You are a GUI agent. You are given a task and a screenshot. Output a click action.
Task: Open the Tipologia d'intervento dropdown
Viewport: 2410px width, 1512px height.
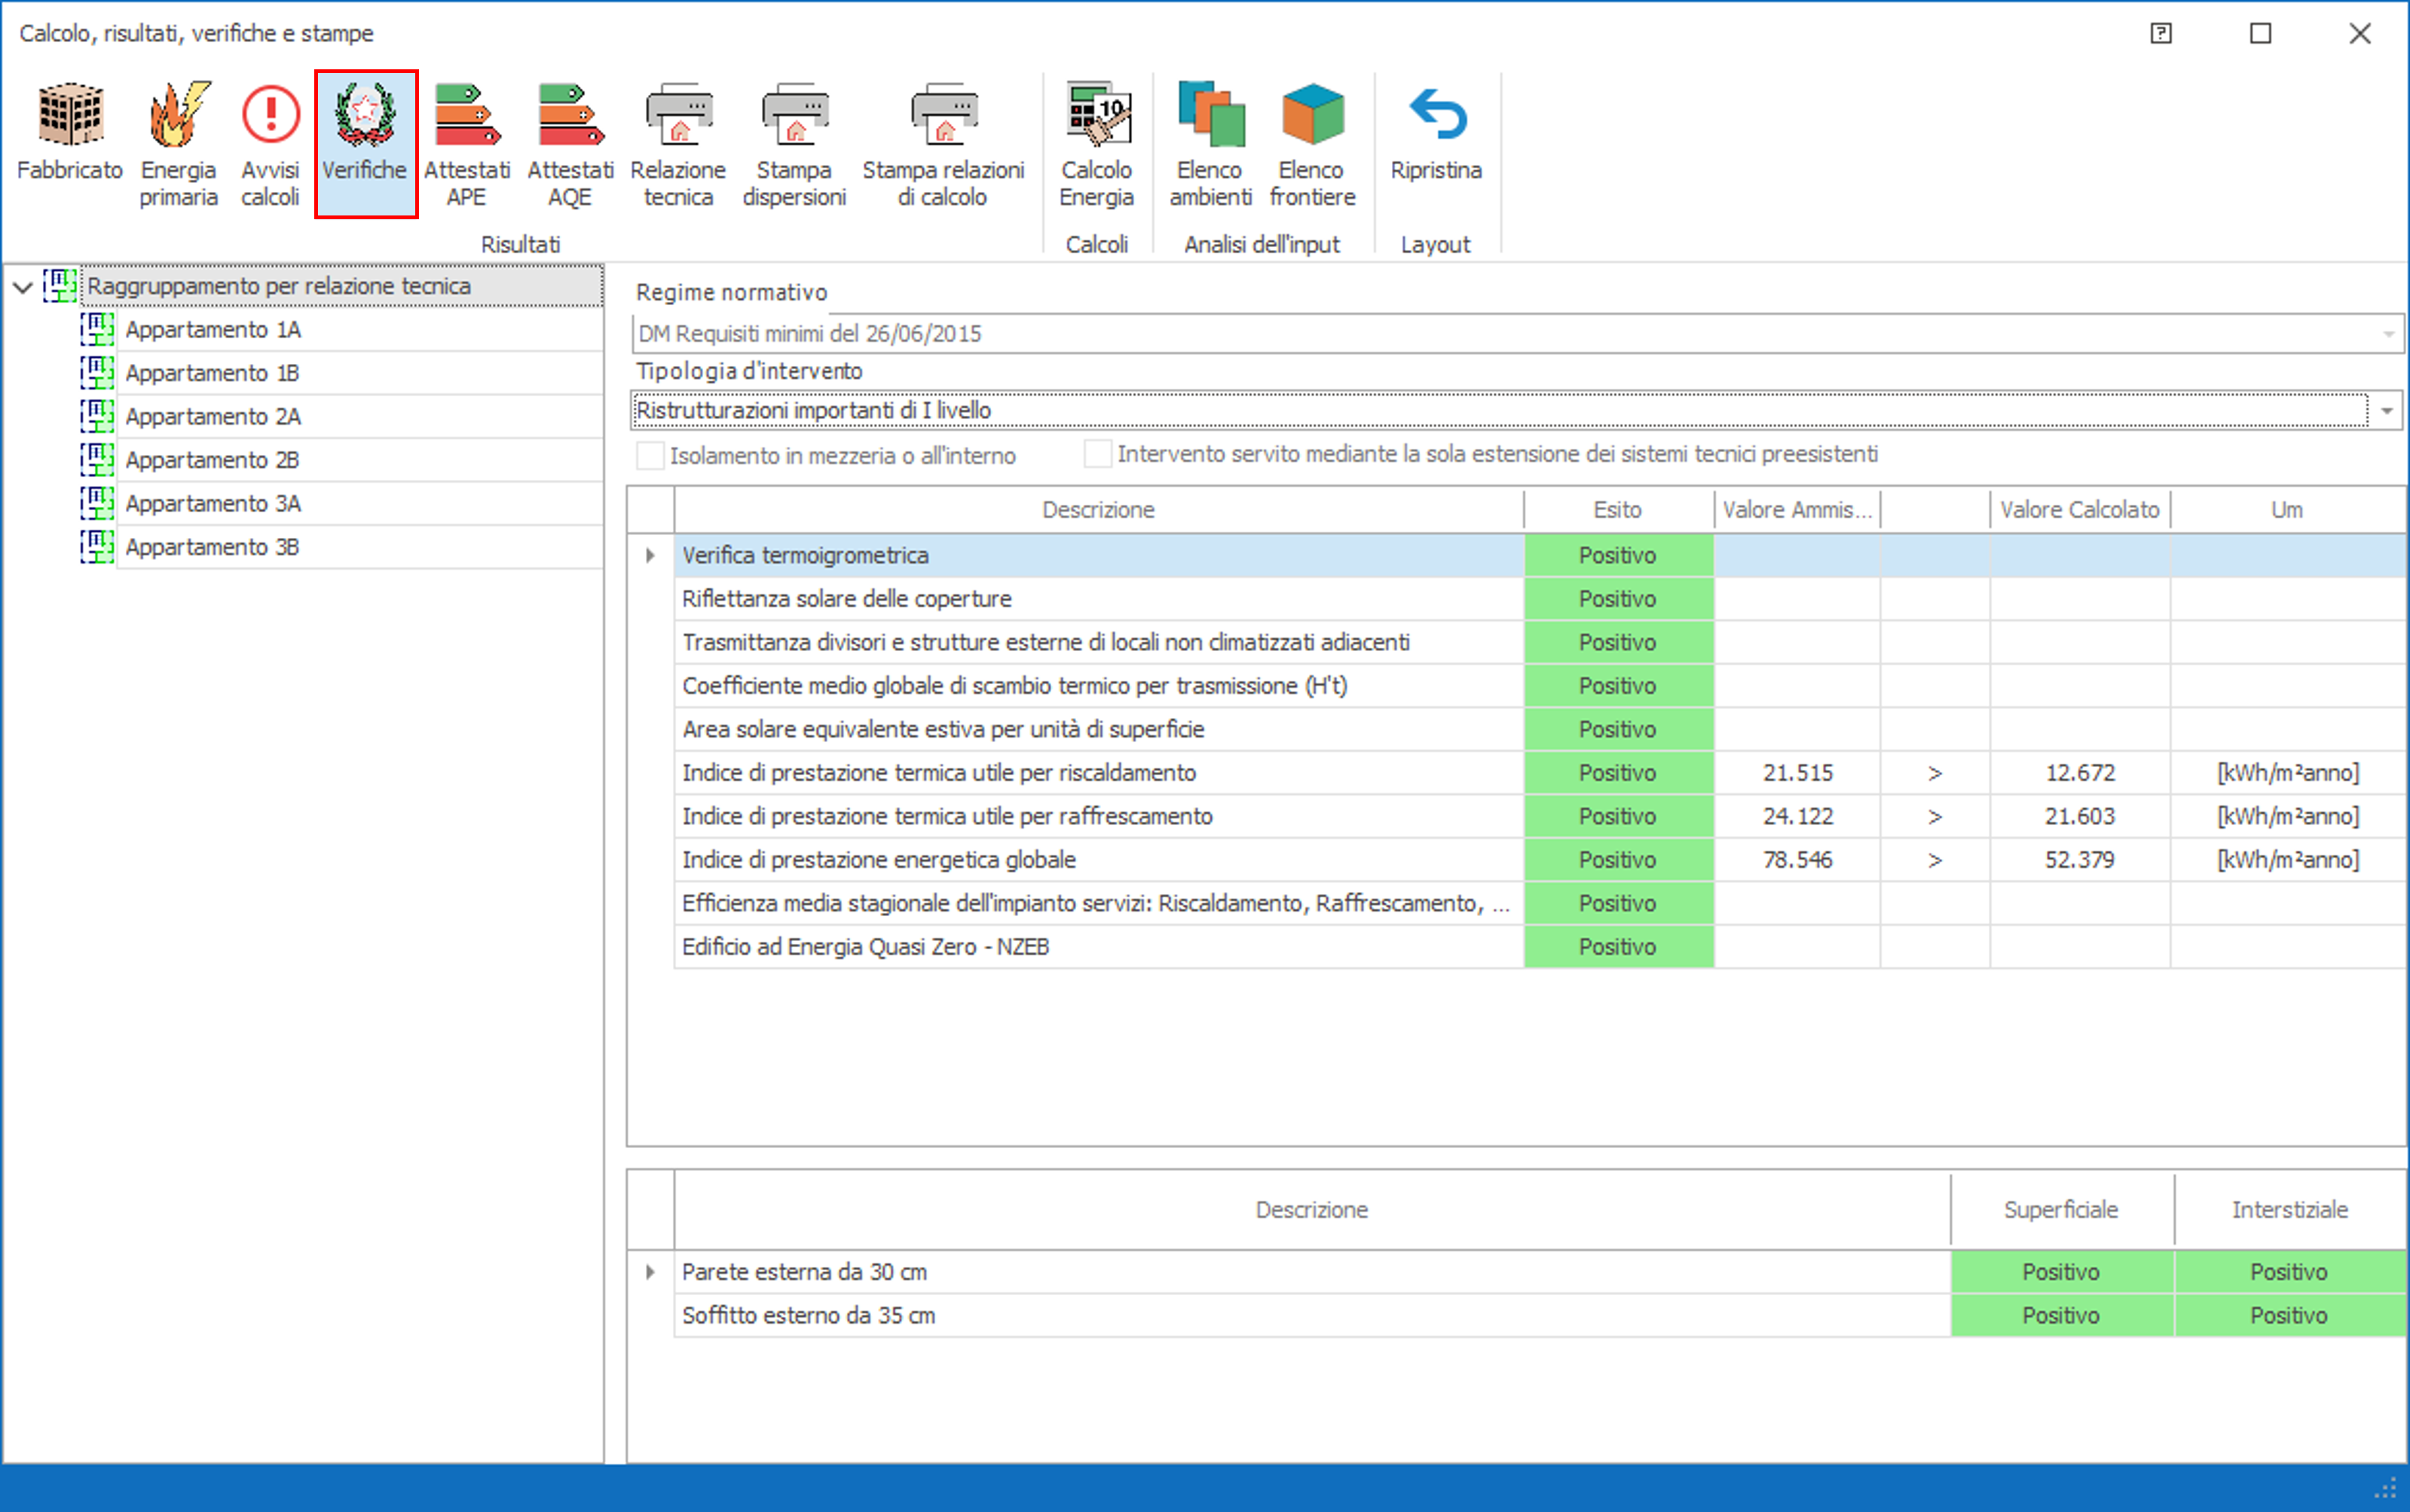(2387, 411)
